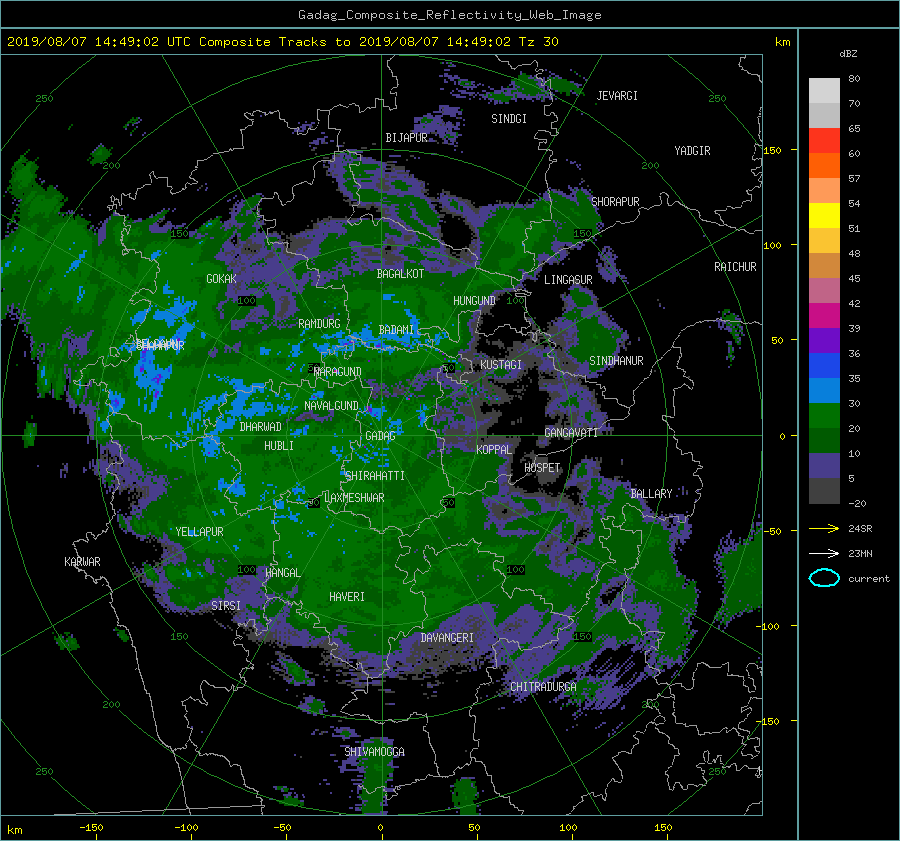
Task: Select the magenta 42 dBZ color swatch
Action: pos(824,316)
